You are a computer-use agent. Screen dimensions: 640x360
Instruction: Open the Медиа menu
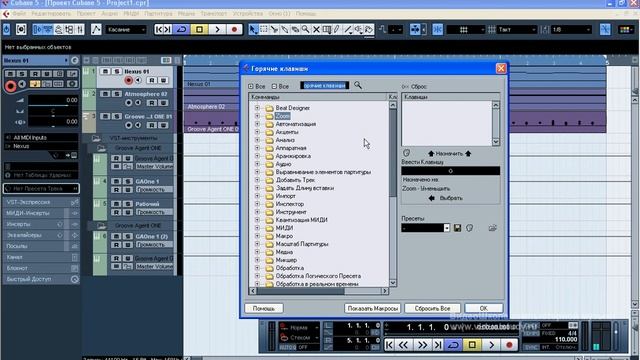click(x=186, y=13)
